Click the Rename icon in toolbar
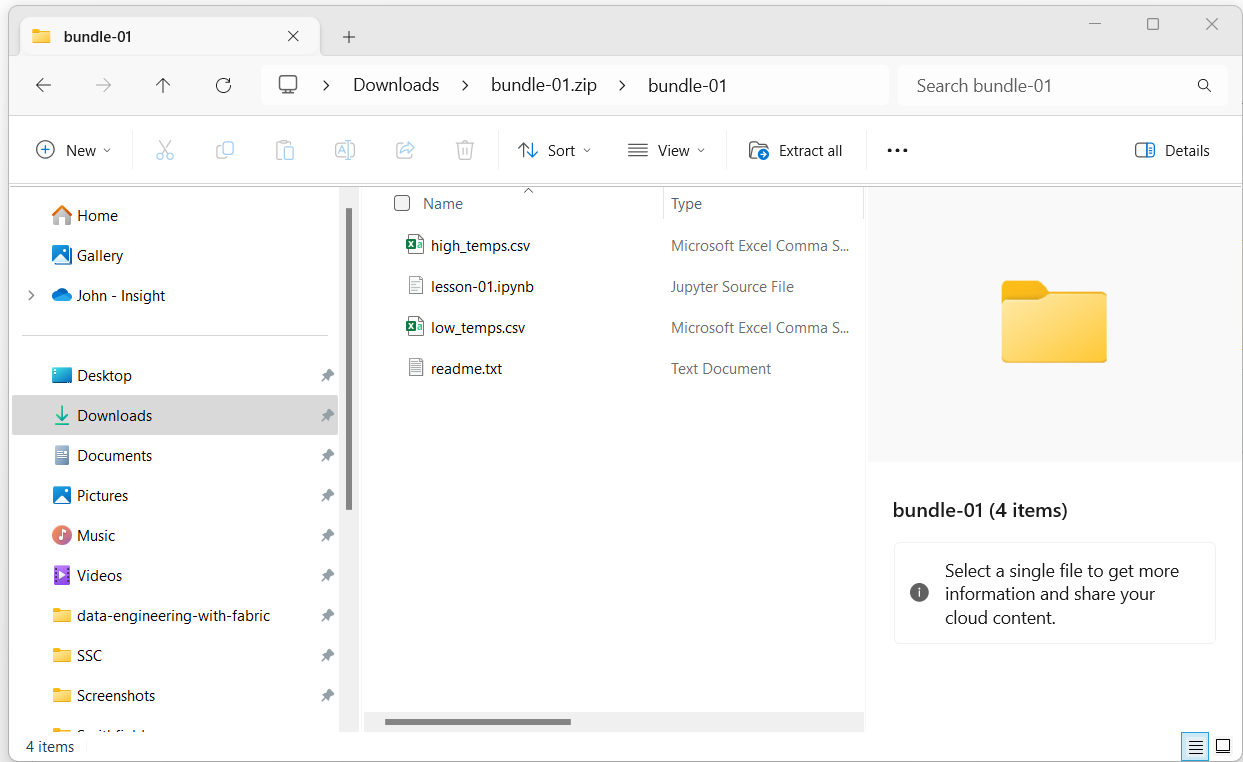1243x762 pixels. (x=345, y=150)
